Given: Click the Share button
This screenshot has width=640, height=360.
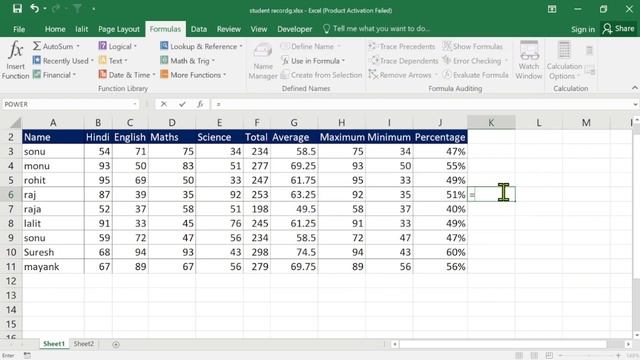Looking at the screenshot, I should pyautogui.click(x=619, y=29).
